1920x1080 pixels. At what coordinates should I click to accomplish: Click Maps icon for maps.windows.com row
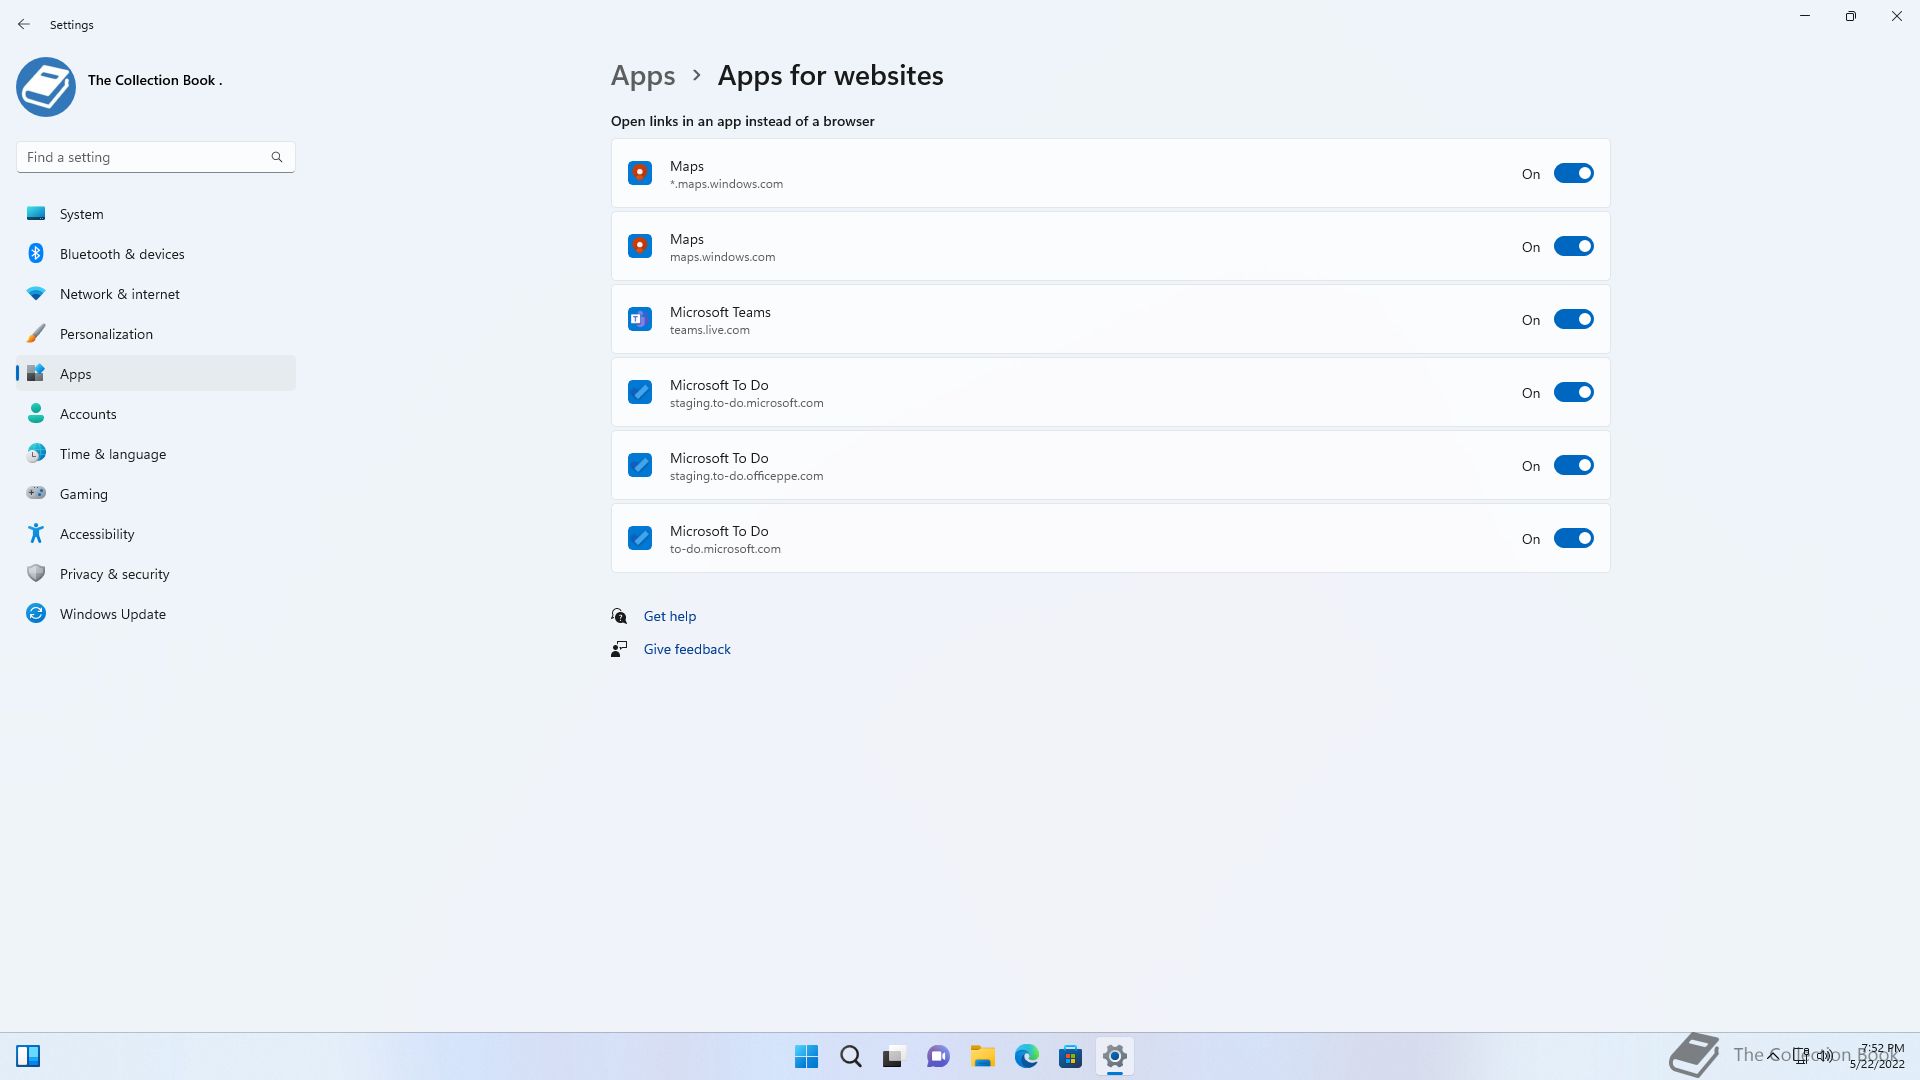(x=640, y=246)
